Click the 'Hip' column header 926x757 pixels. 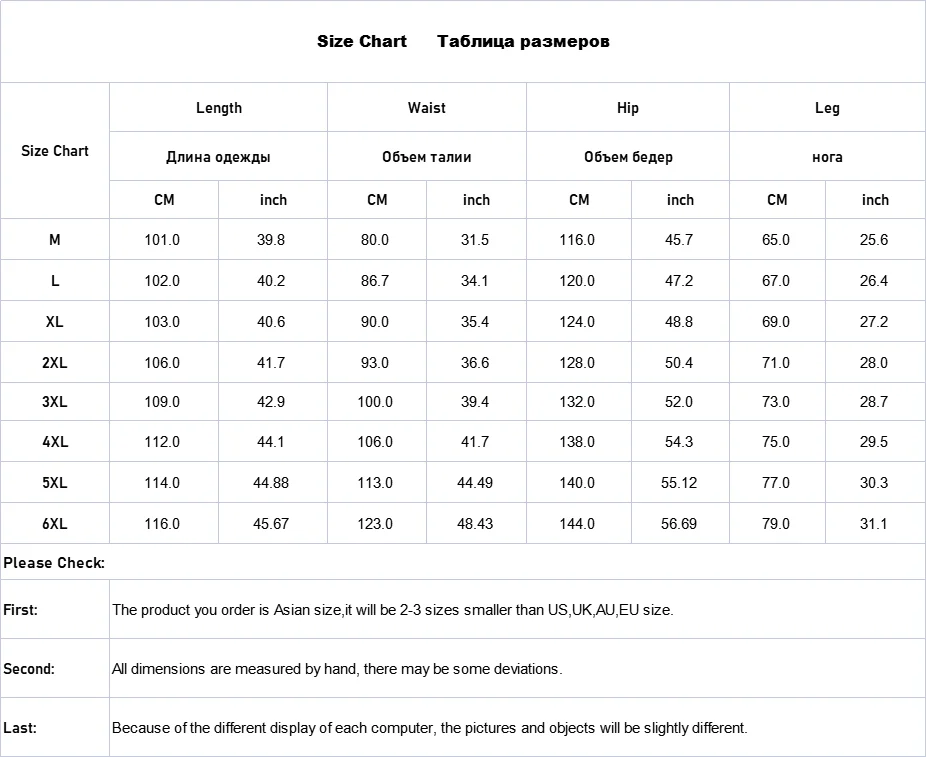[x=628, y=108]
